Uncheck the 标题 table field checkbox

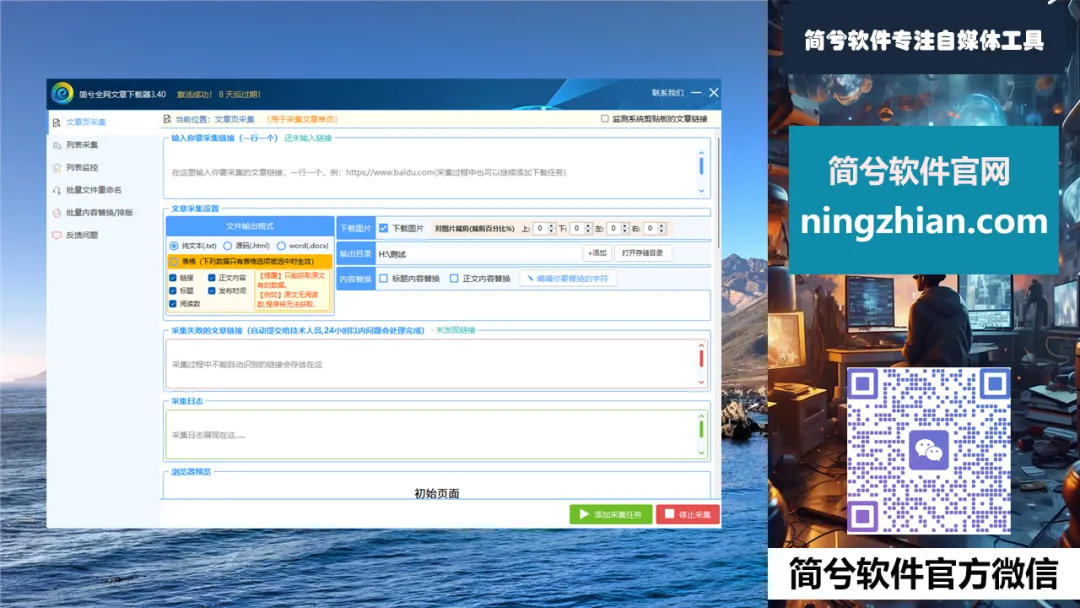point(173,291)
